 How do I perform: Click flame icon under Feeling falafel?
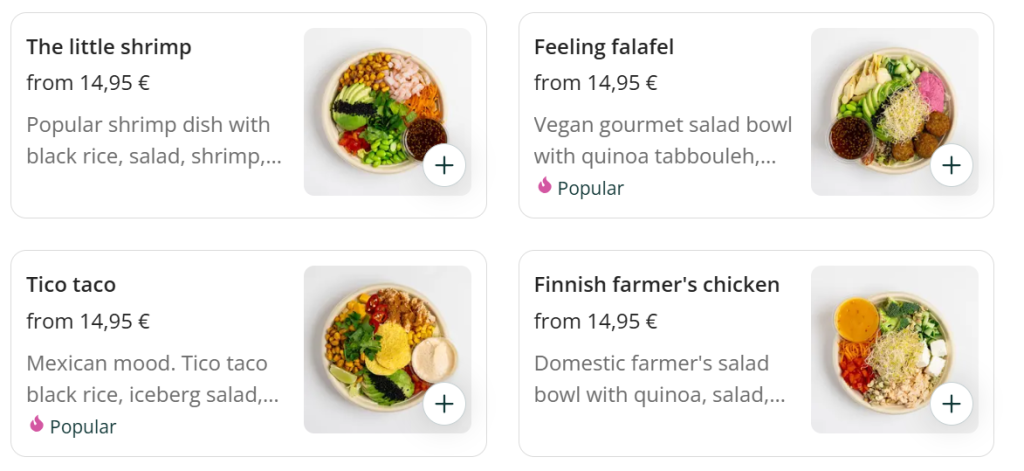pyautogui.click(x=545, y=186)
